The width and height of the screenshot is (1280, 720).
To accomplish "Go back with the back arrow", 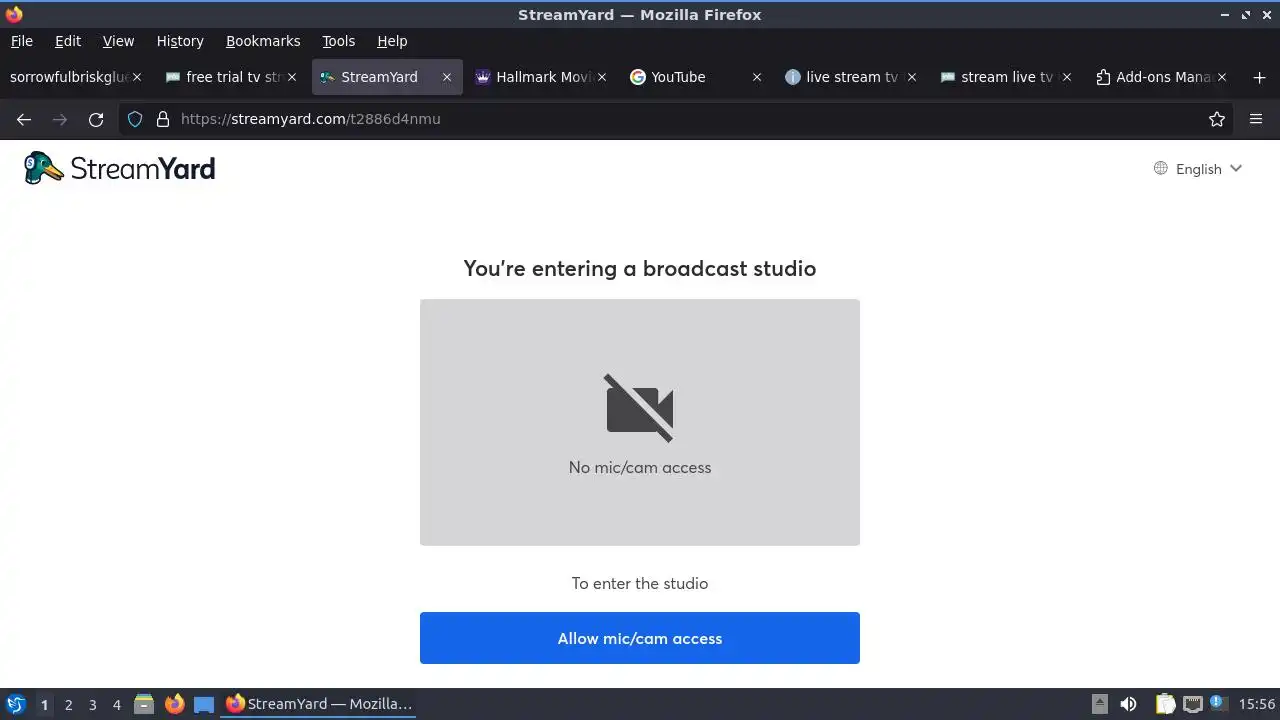I will coord(24,119).
